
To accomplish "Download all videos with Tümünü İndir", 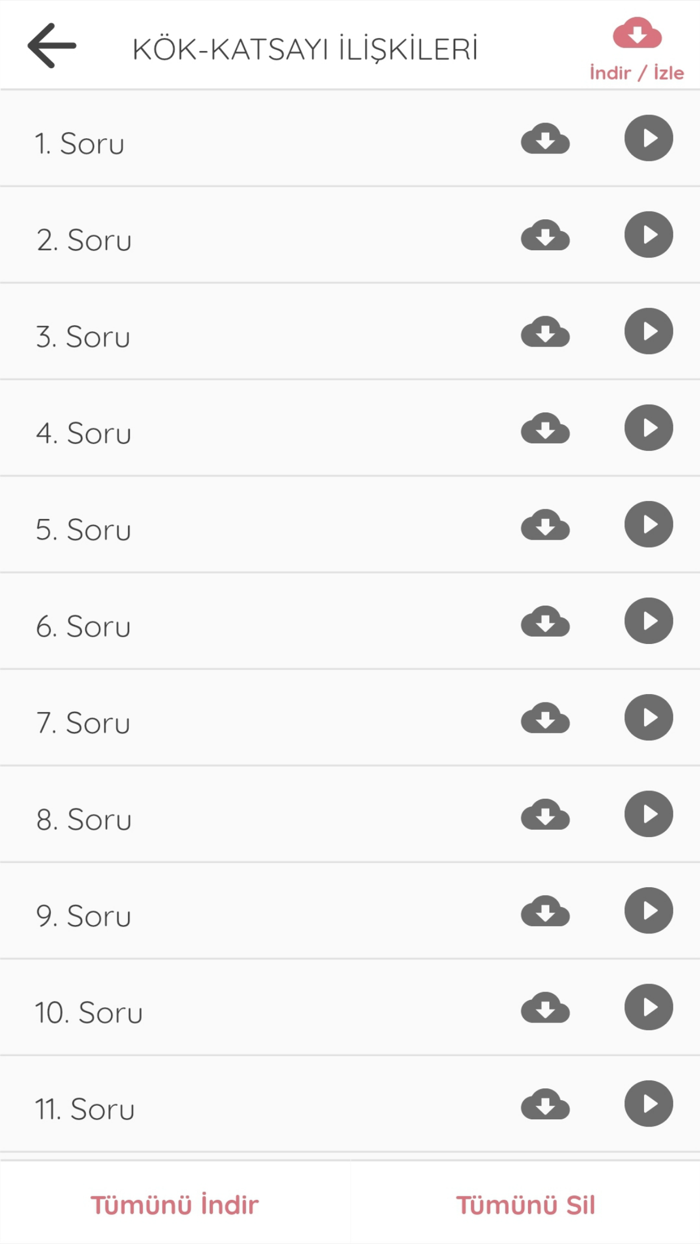I will (x=174, y=1205).
